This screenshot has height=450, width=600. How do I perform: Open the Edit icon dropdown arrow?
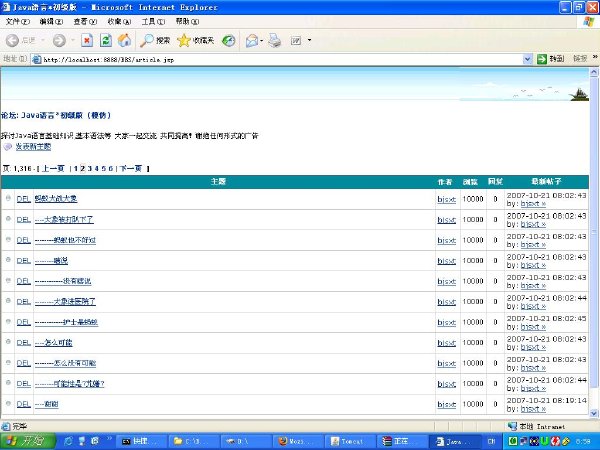pyautogui.click(x=309, y=40)
